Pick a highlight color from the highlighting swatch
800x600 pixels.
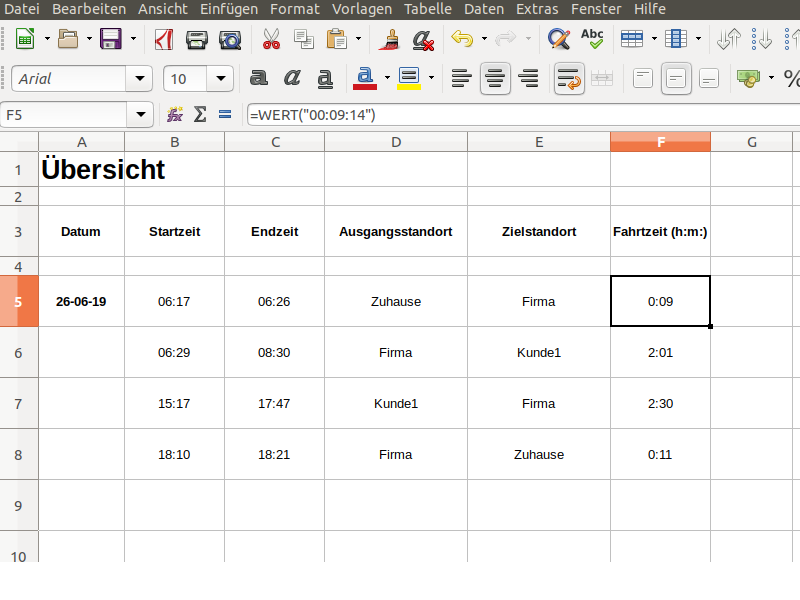pos(410,78)
